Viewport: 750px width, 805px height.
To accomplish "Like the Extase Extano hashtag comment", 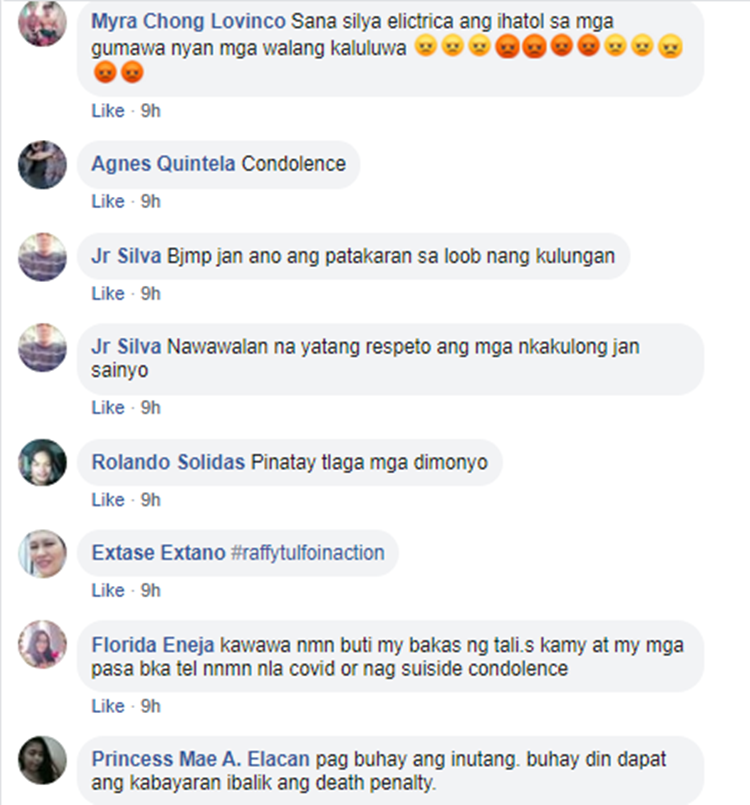I will (x=108, y=590).
